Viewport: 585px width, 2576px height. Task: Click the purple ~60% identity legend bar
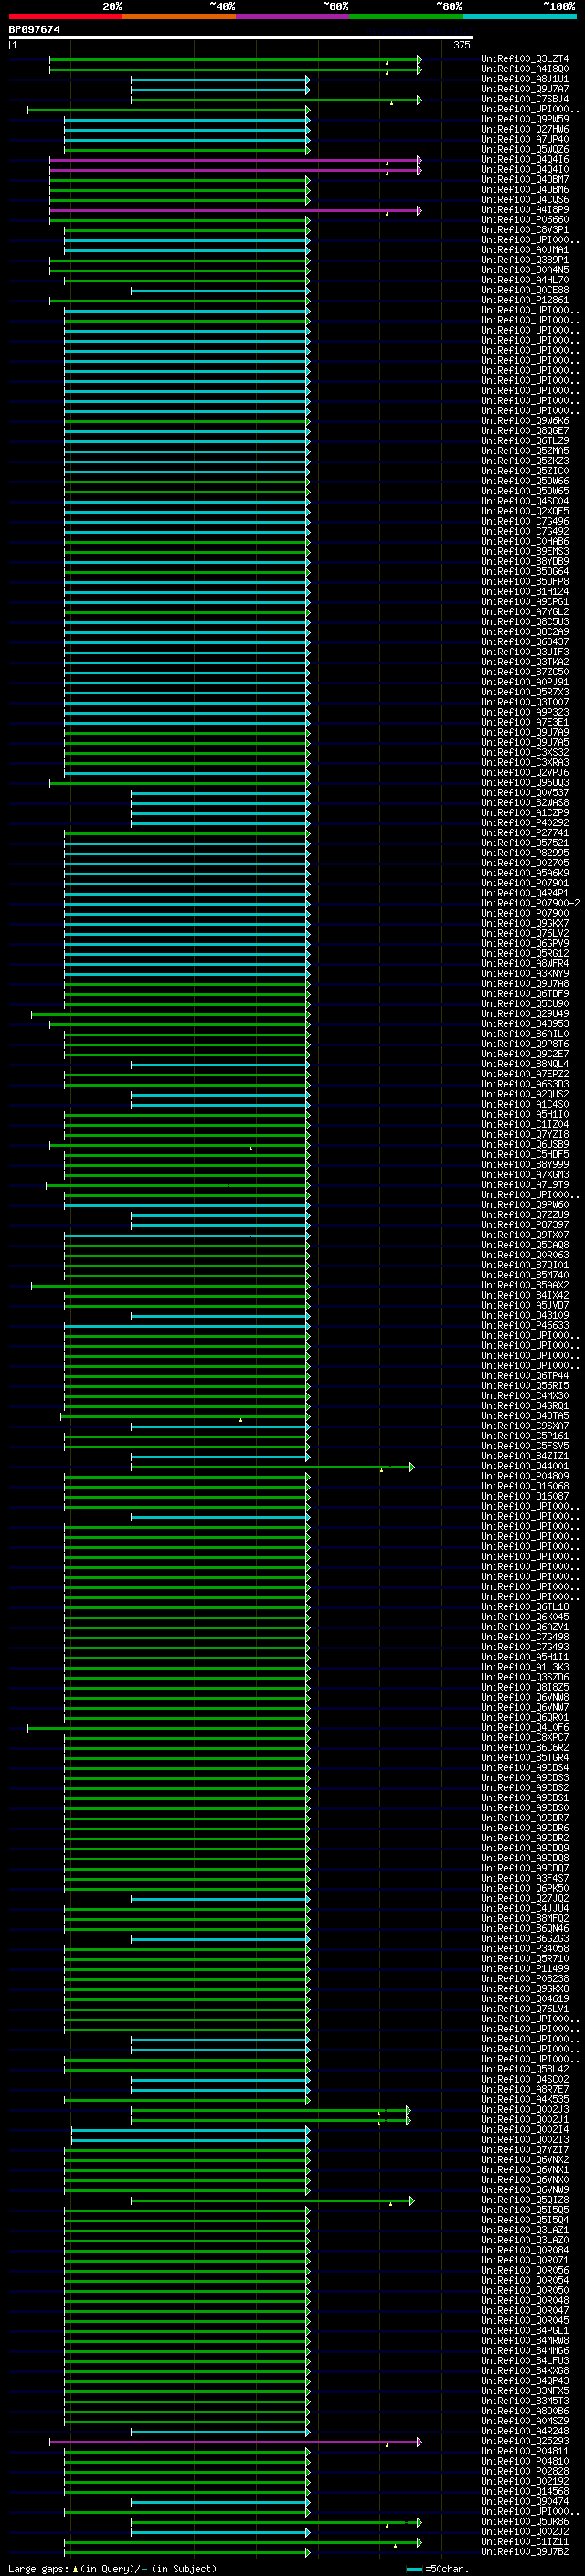292,16
